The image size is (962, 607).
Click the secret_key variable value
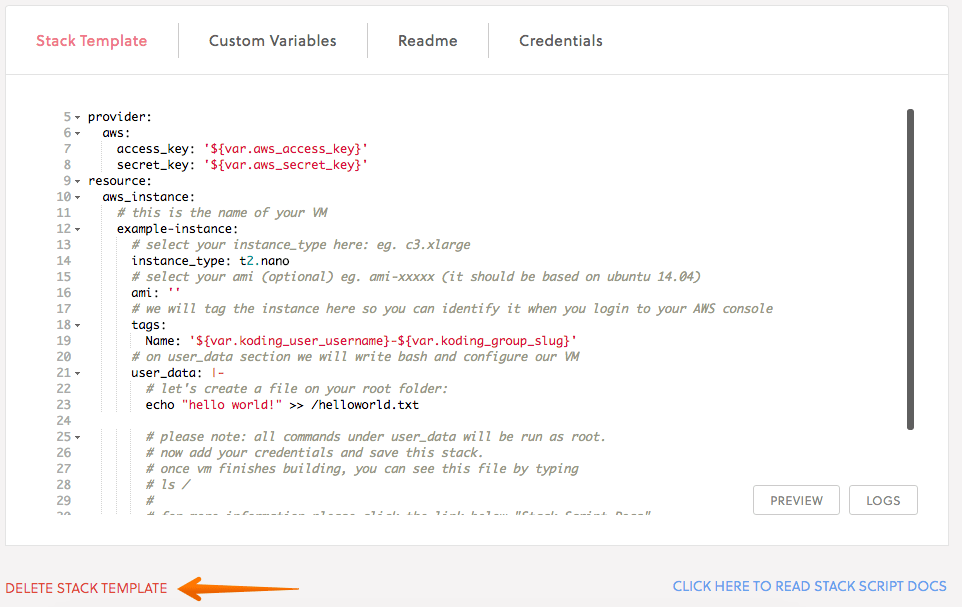coord(285,164)
